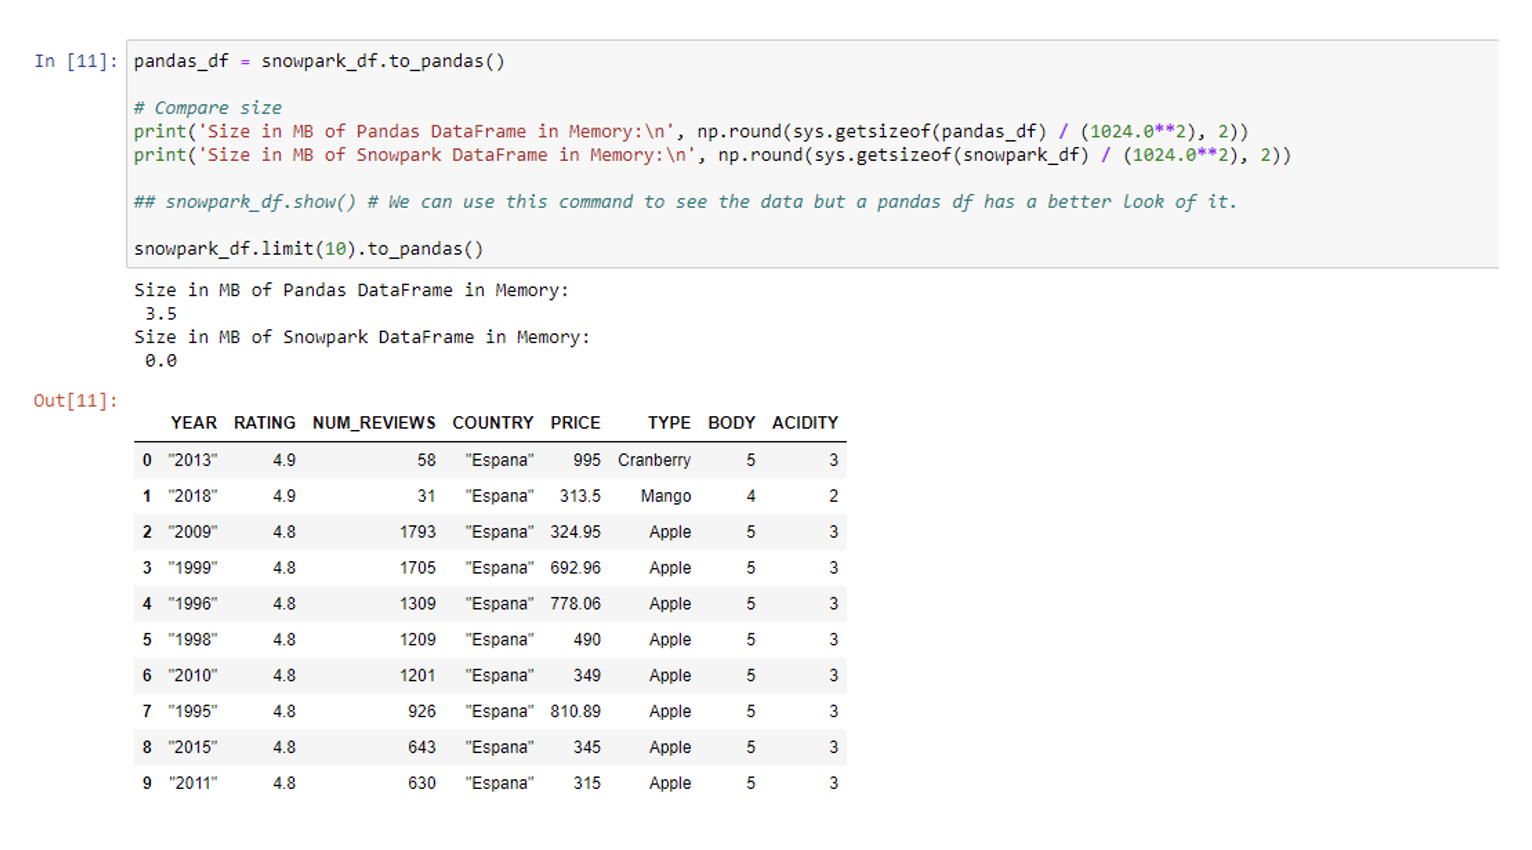Click the COUNTRY column header

click(493, 423)
